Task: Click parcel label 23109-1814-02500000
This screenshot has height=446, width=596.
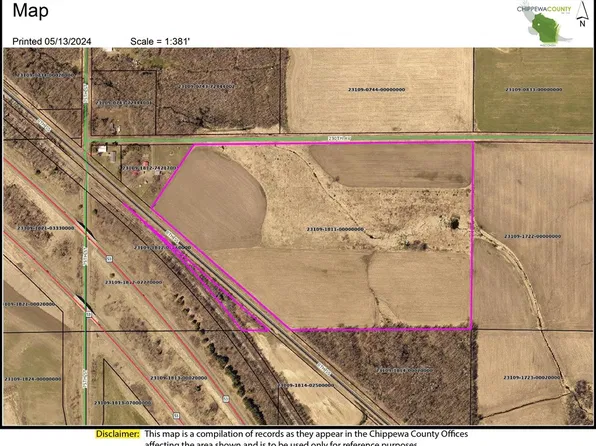Action: (306, 385)
